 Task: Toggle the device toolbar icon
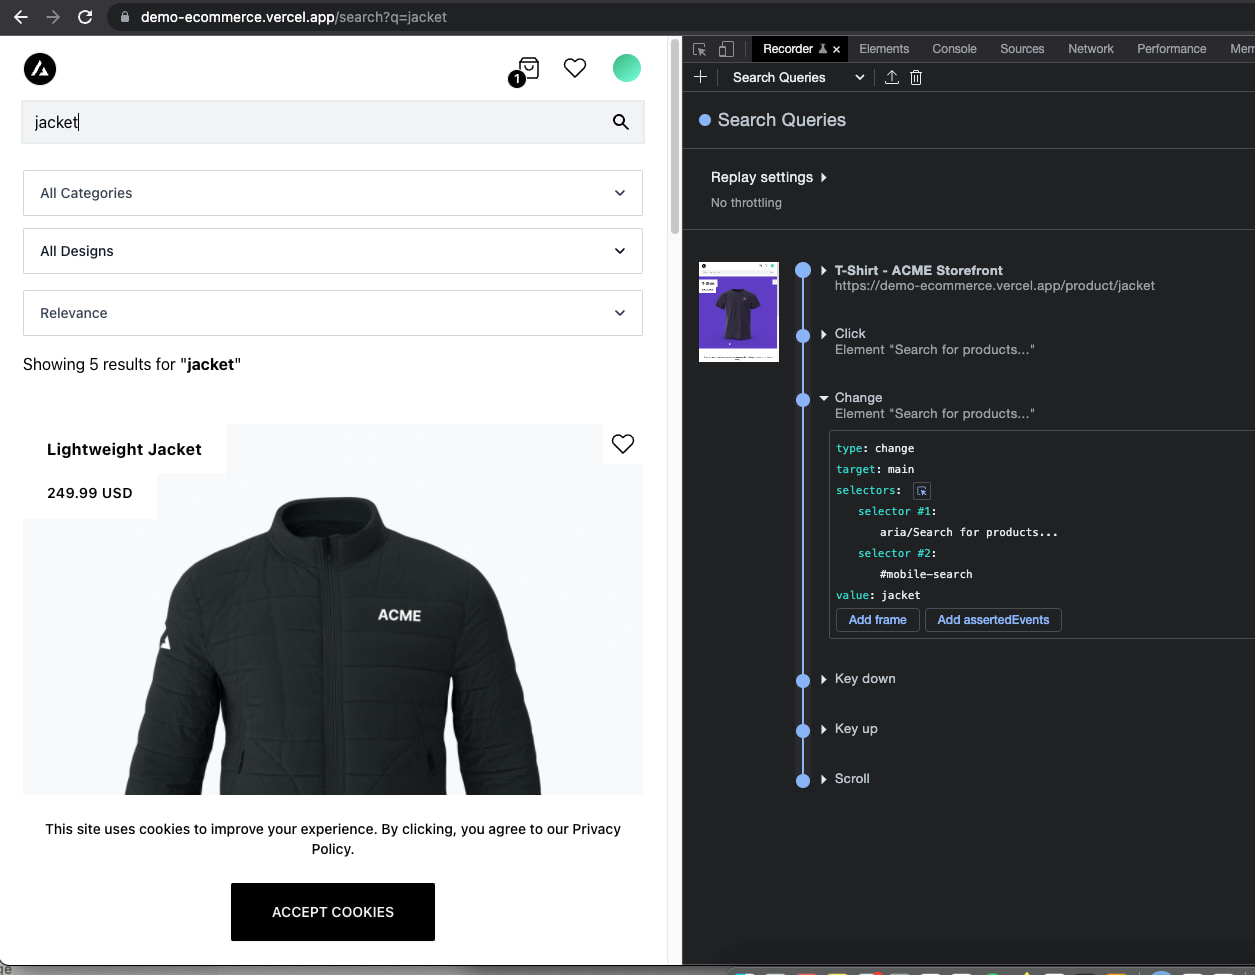coord(727,48)
